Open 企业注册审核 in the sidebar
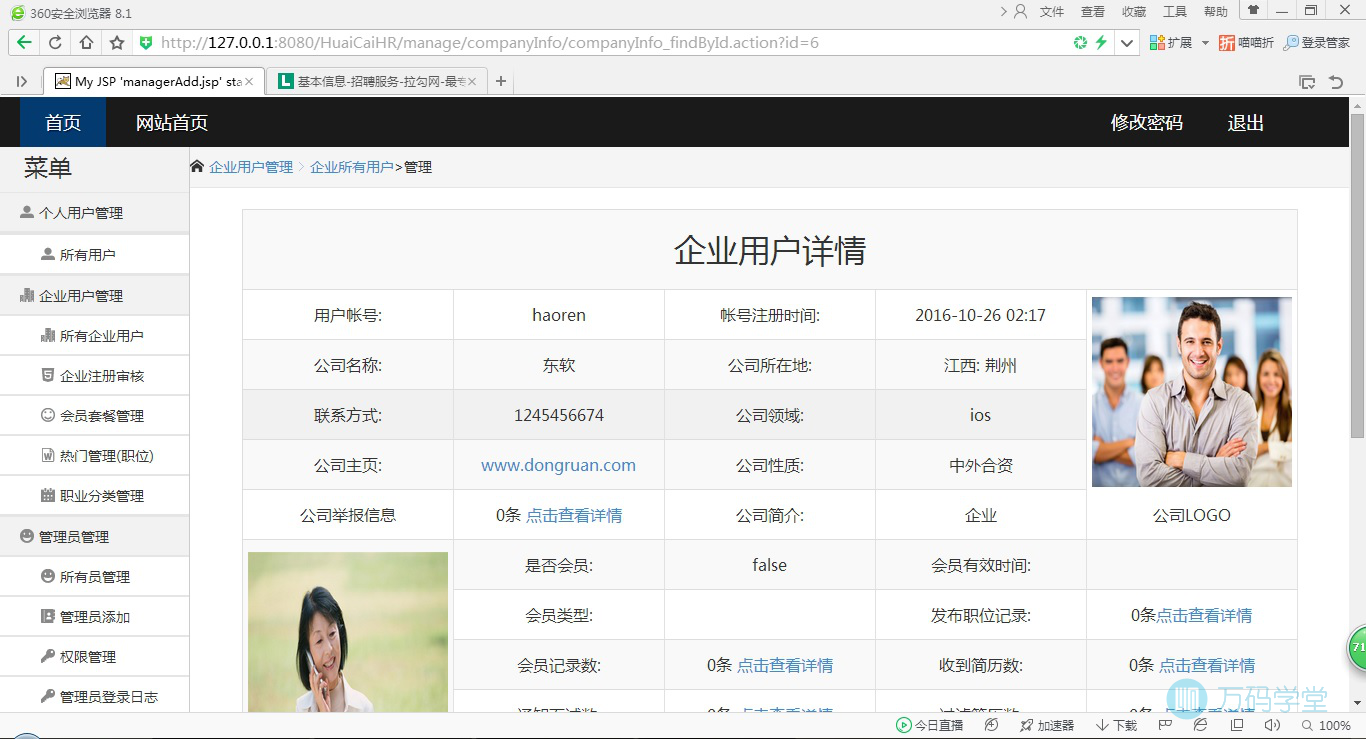The height and width of the screenshot is (739, 1366). click(x=94, y=376)
